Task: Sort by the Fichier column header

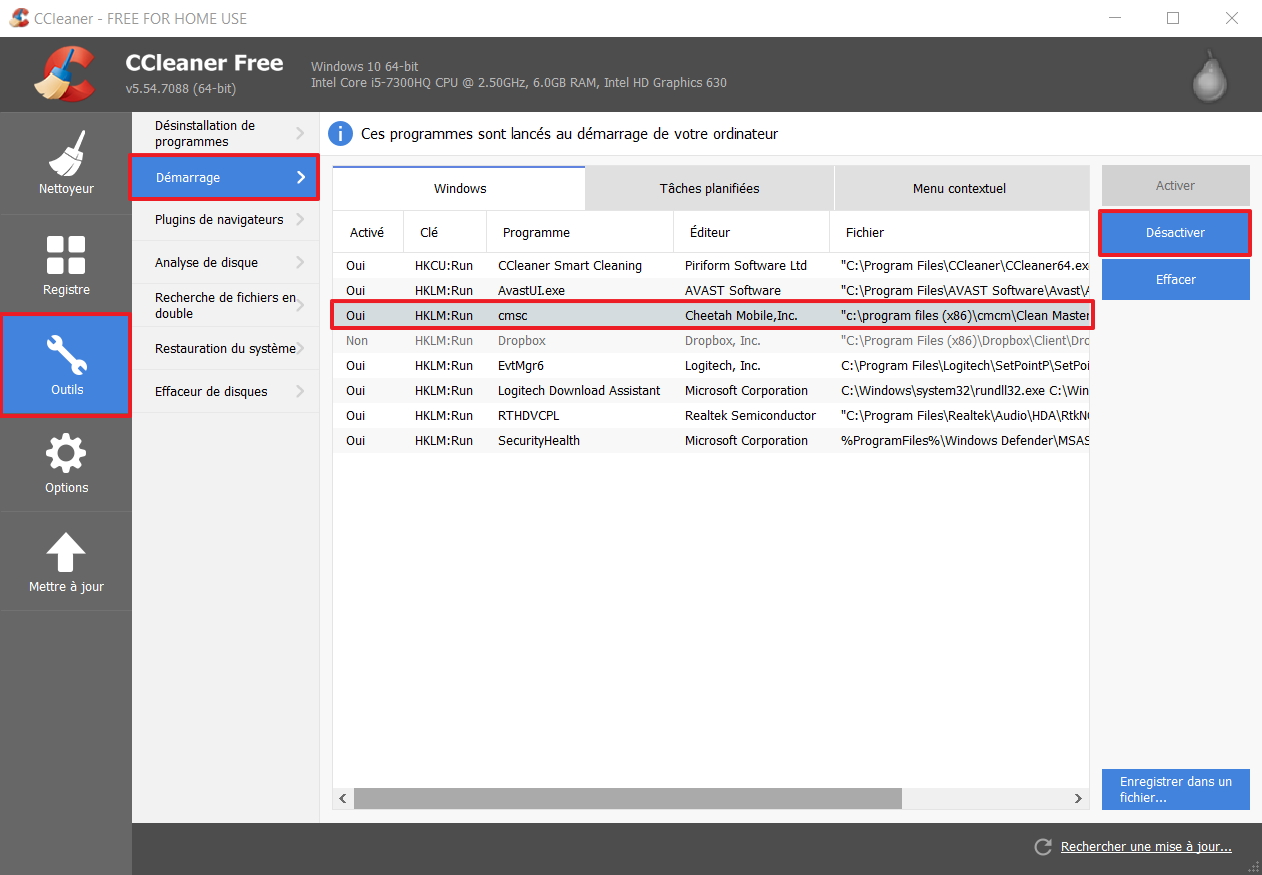Action: point(959,232)
